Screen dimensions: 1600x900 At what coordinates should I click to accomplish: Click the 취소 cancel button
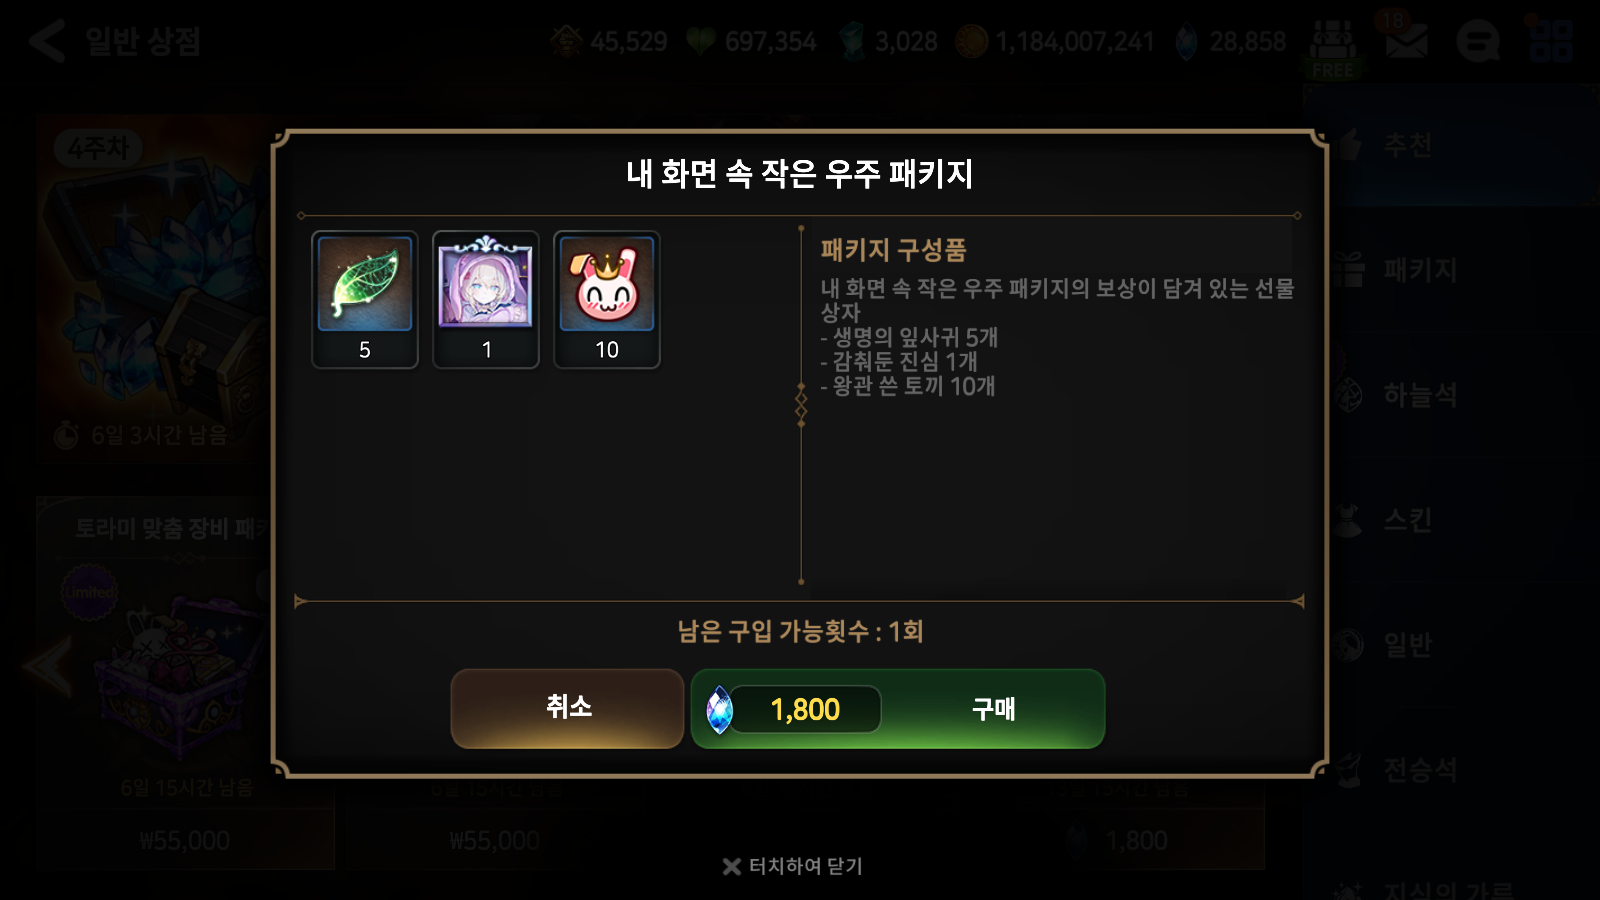(x=567, y=708)
